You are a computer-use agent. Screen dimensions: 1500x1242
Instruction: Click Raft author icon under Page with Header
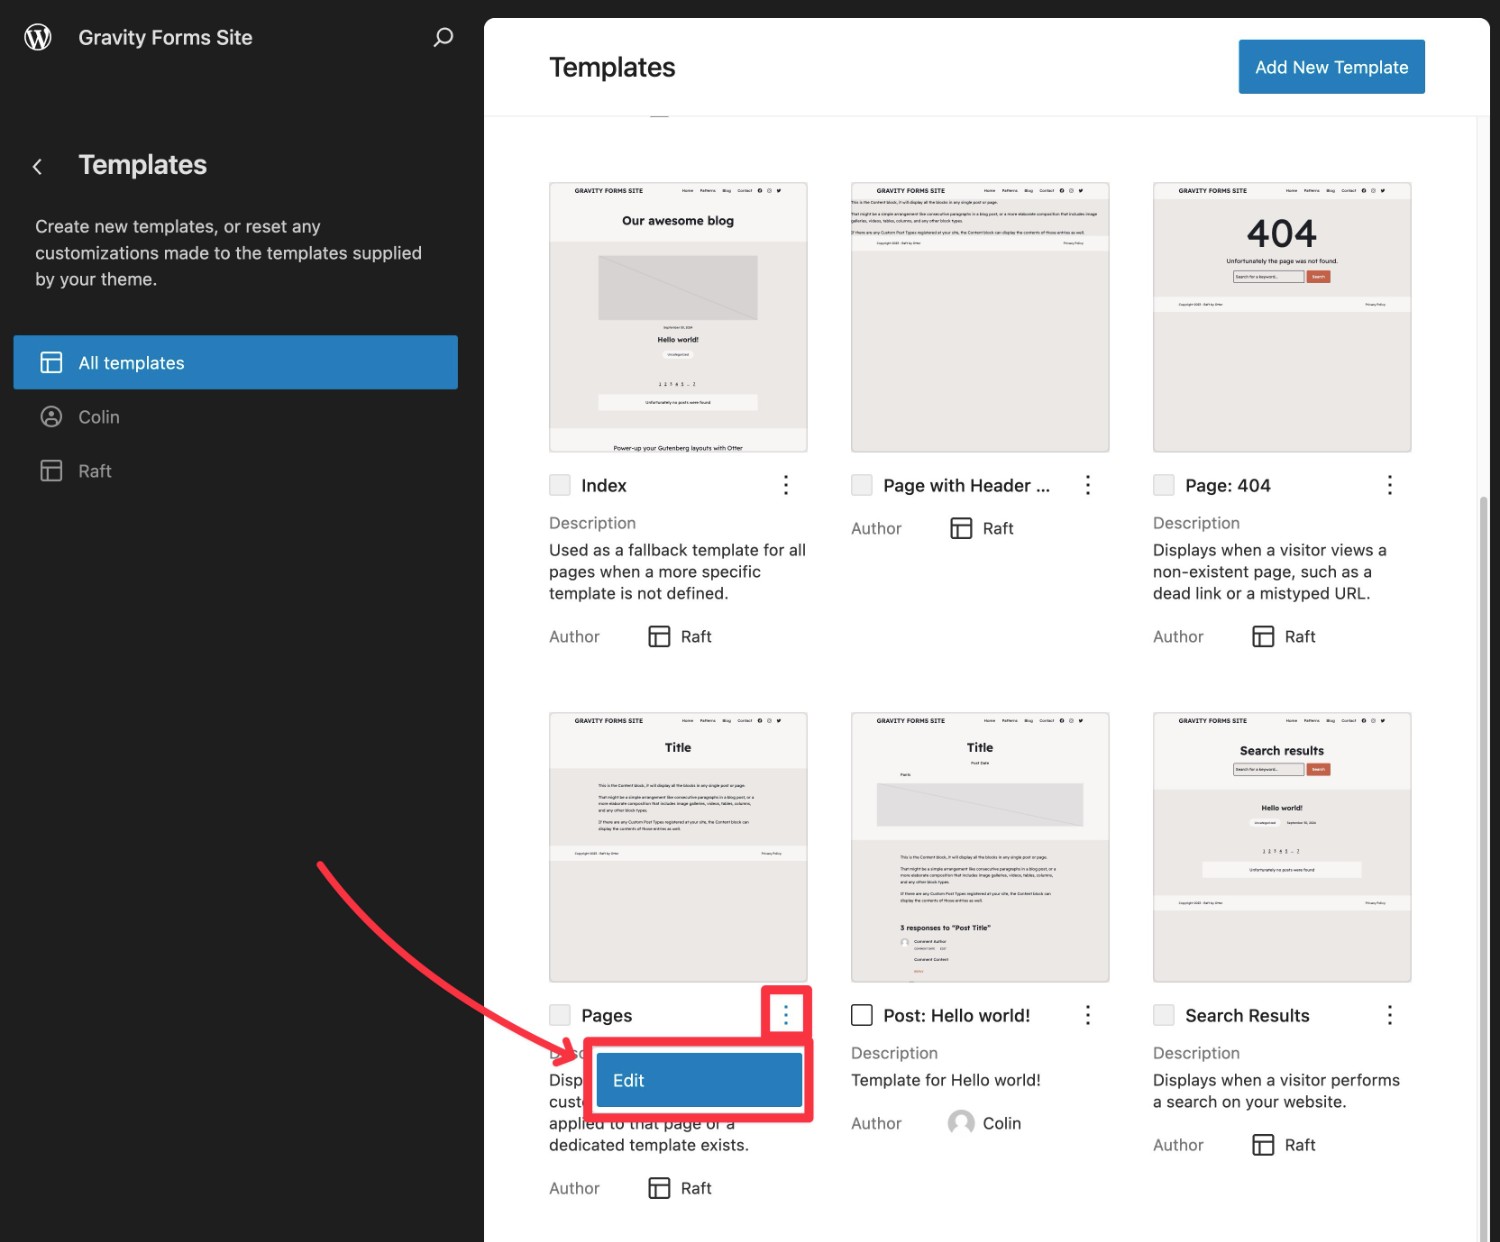click(x=961, y=529)
